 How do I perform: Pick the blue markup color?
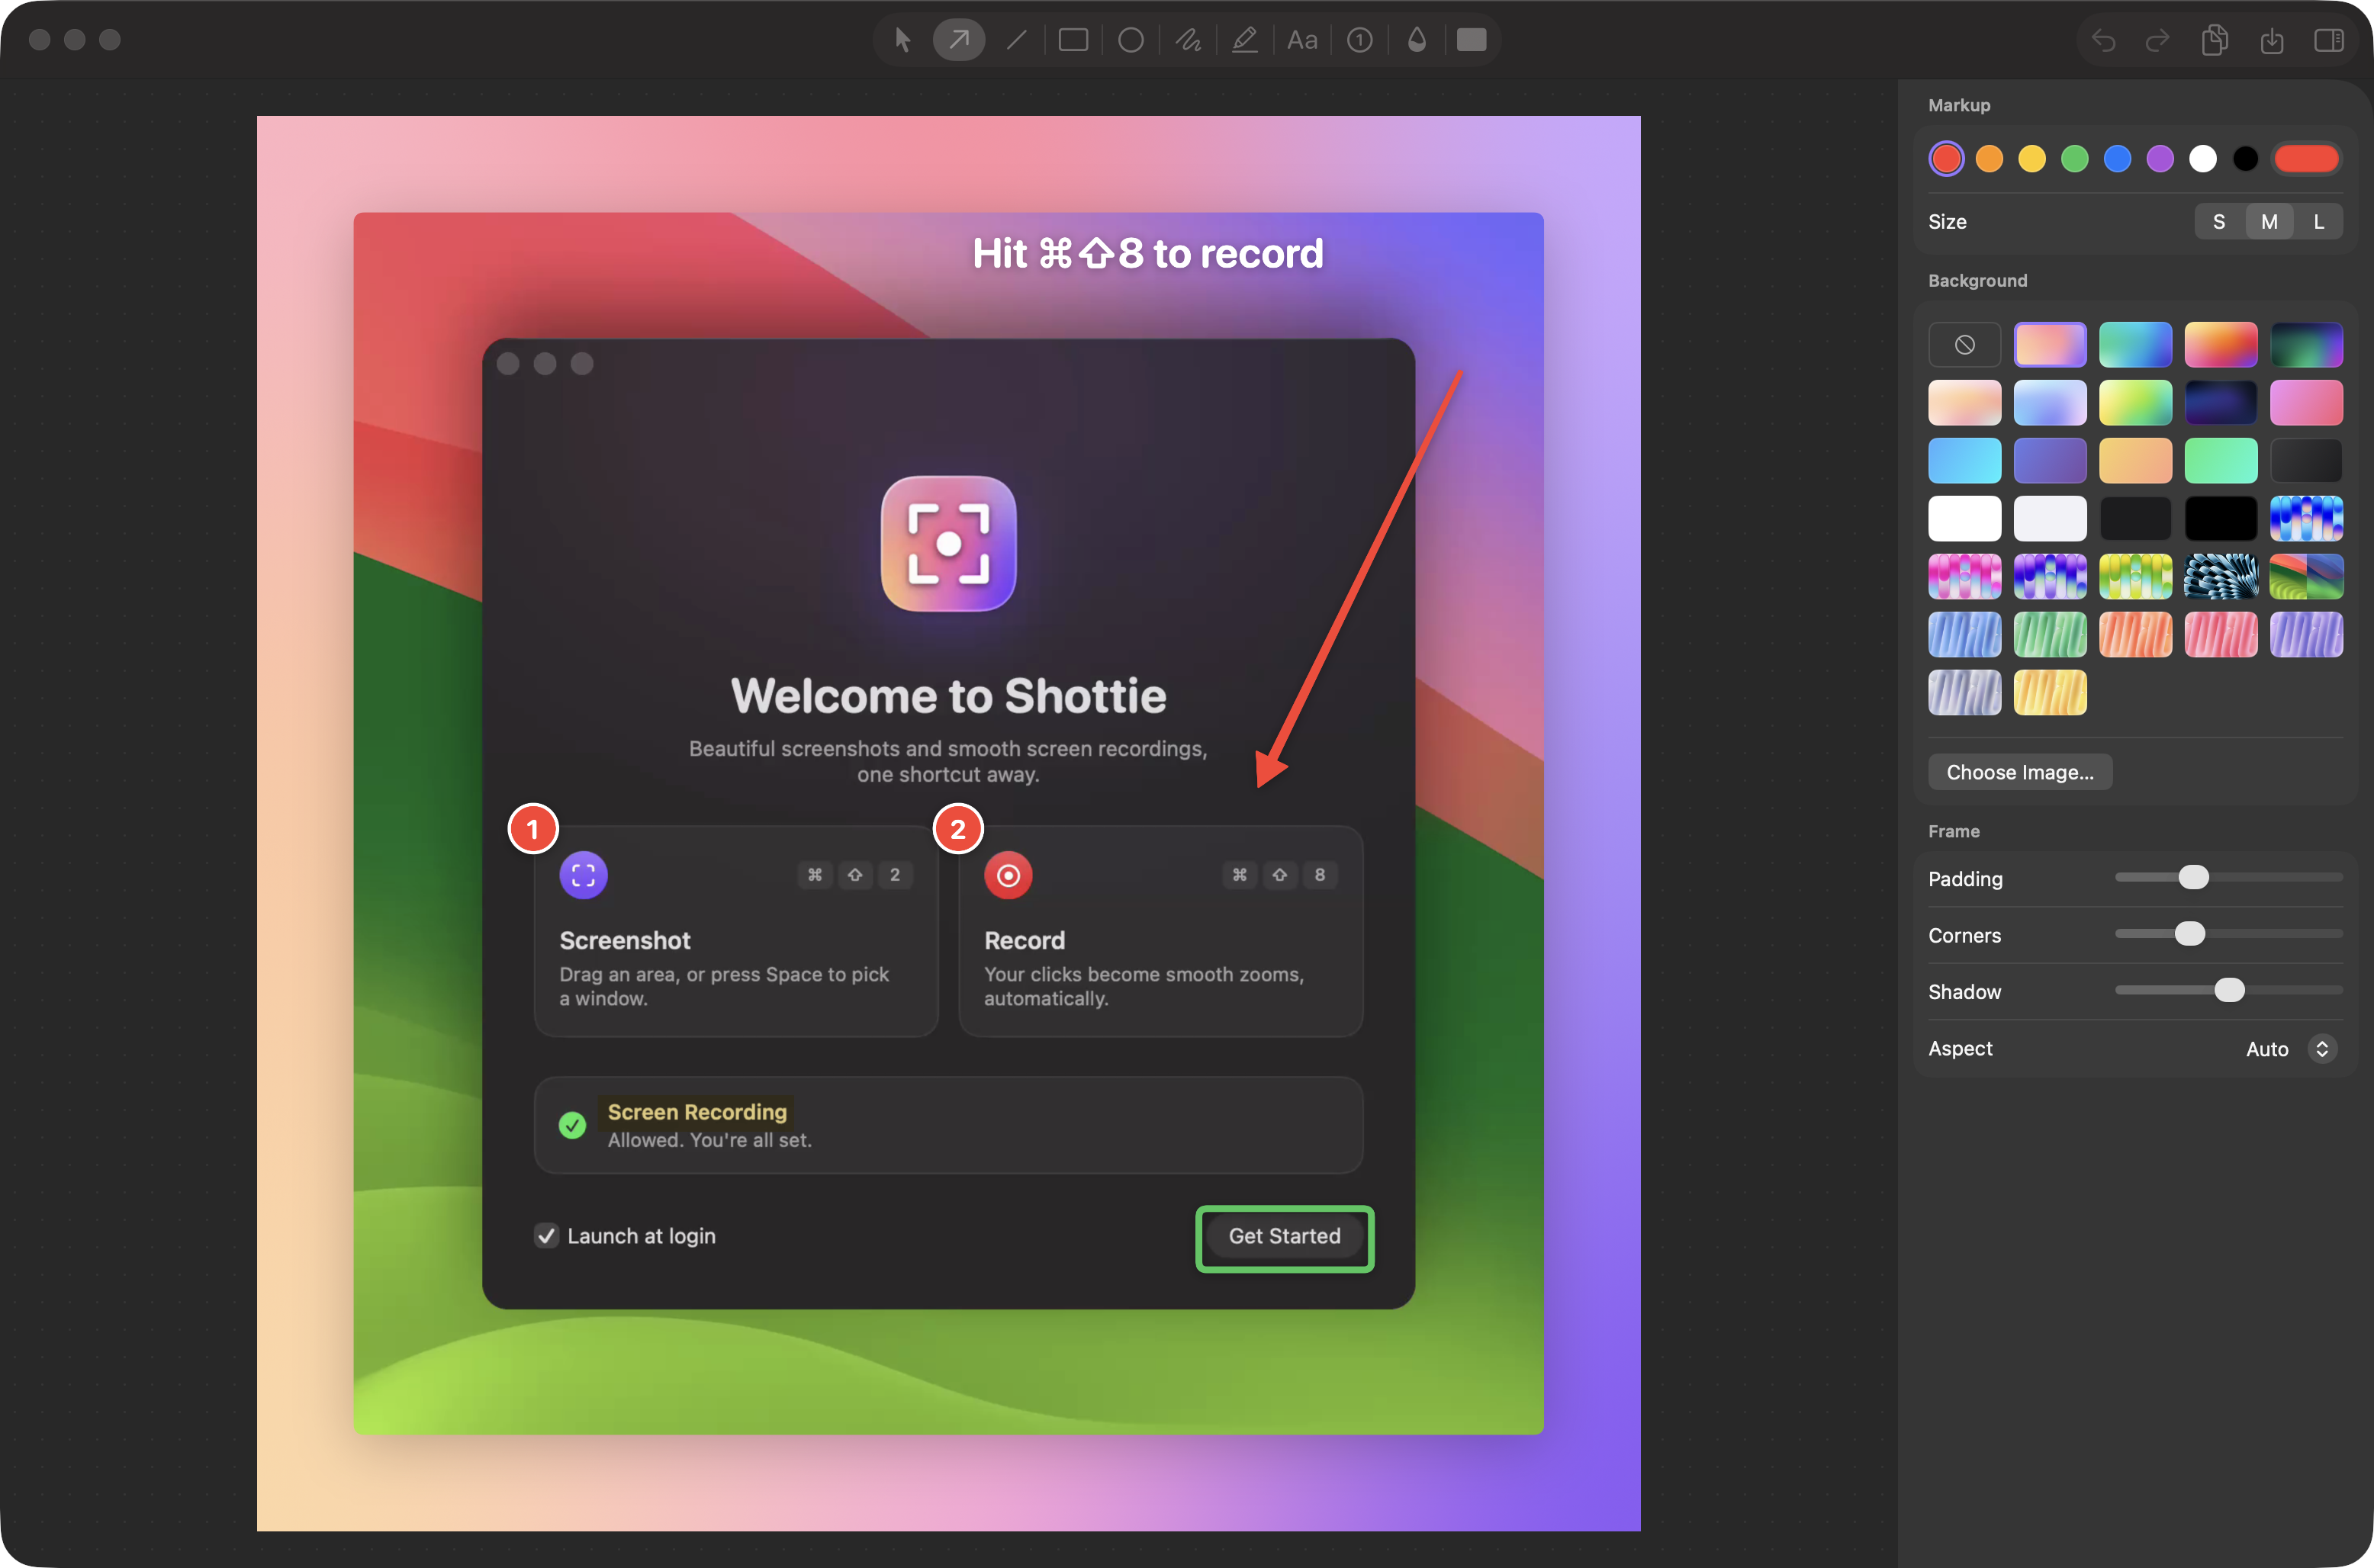[2117, 158]
